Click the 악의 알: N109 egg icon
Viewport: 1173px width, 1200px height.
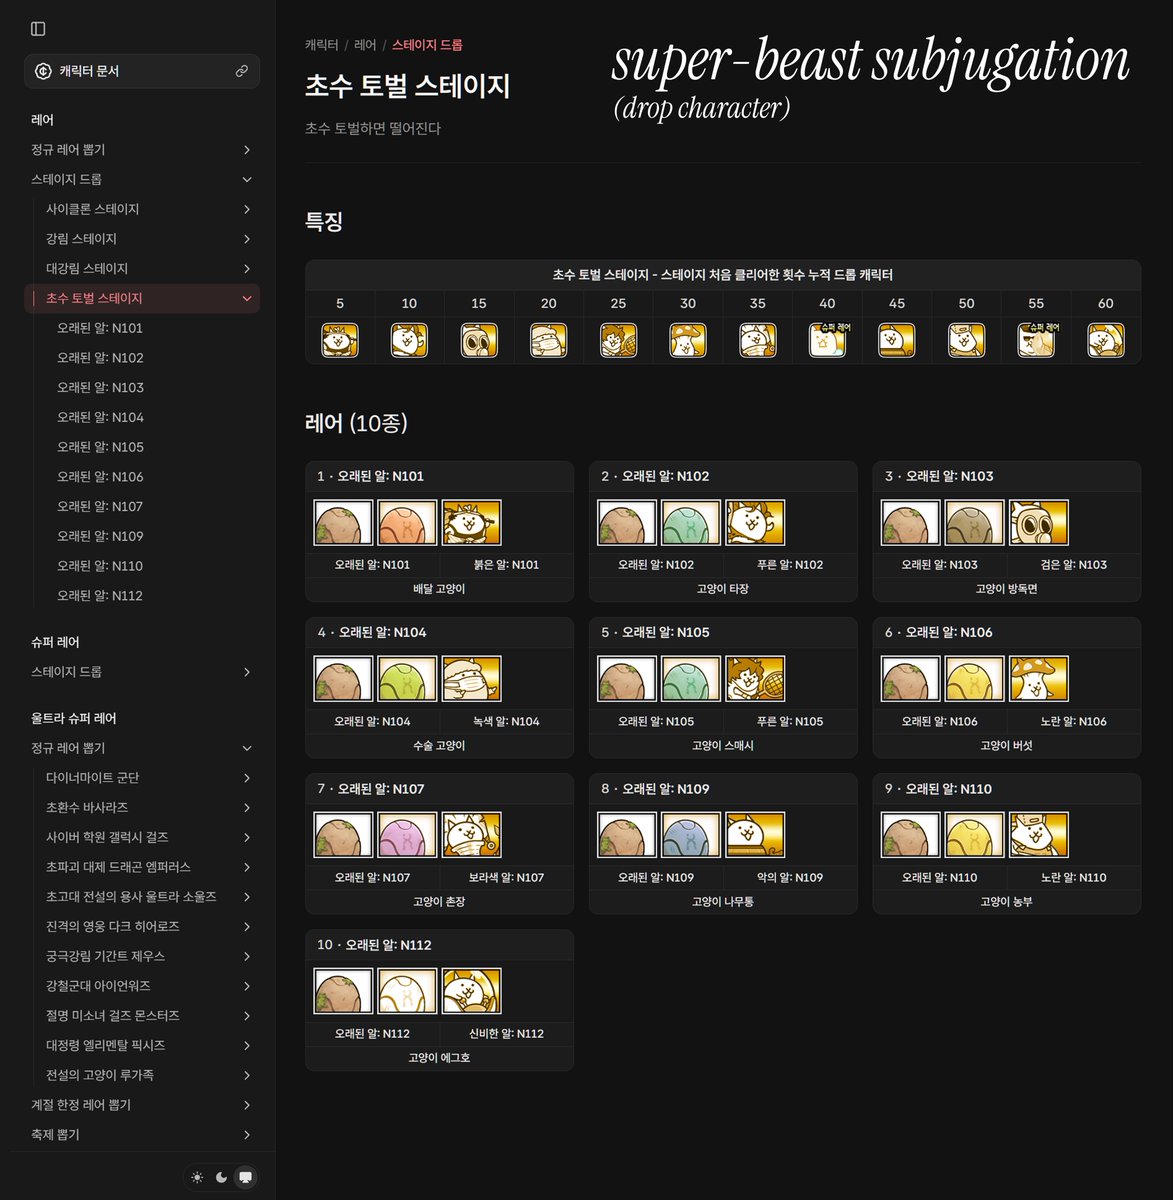point(691,835)
